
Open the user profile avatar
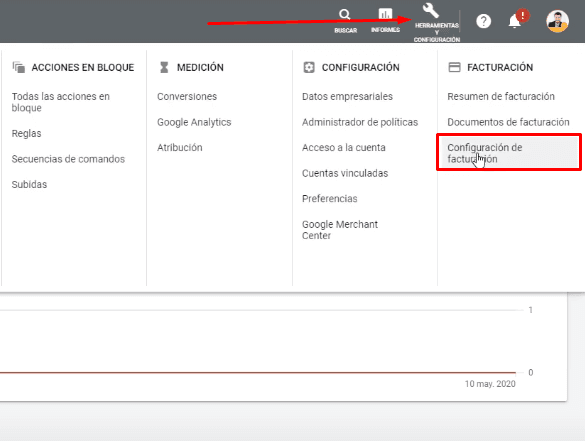(x=557, y=21)
